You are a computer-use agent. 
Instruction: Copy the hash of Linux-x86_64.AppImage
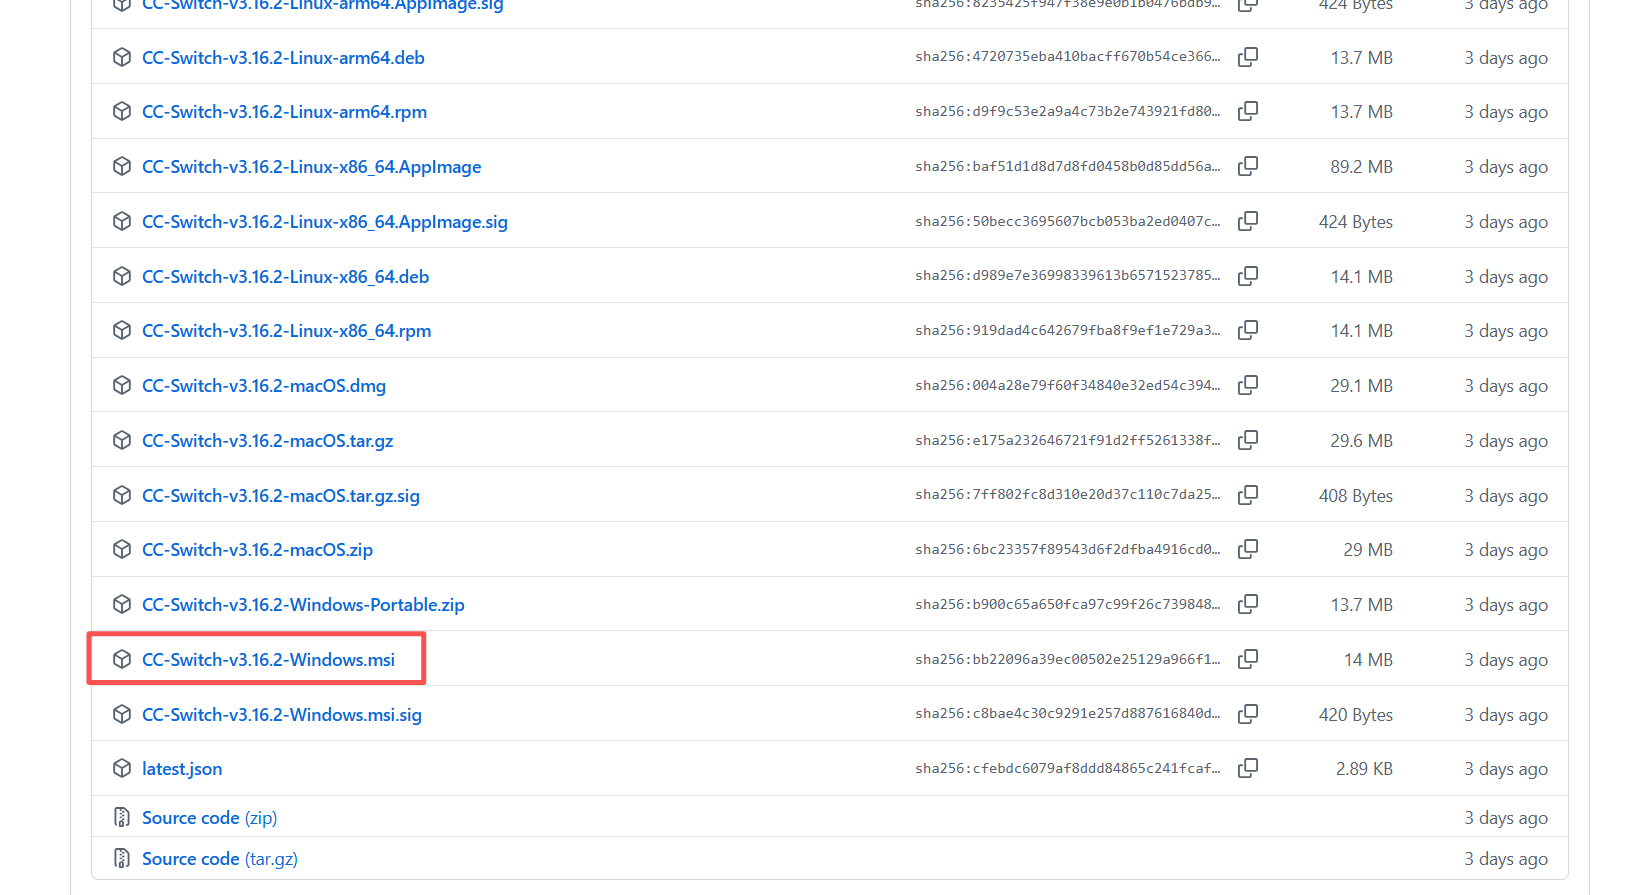click(1248, 166)
